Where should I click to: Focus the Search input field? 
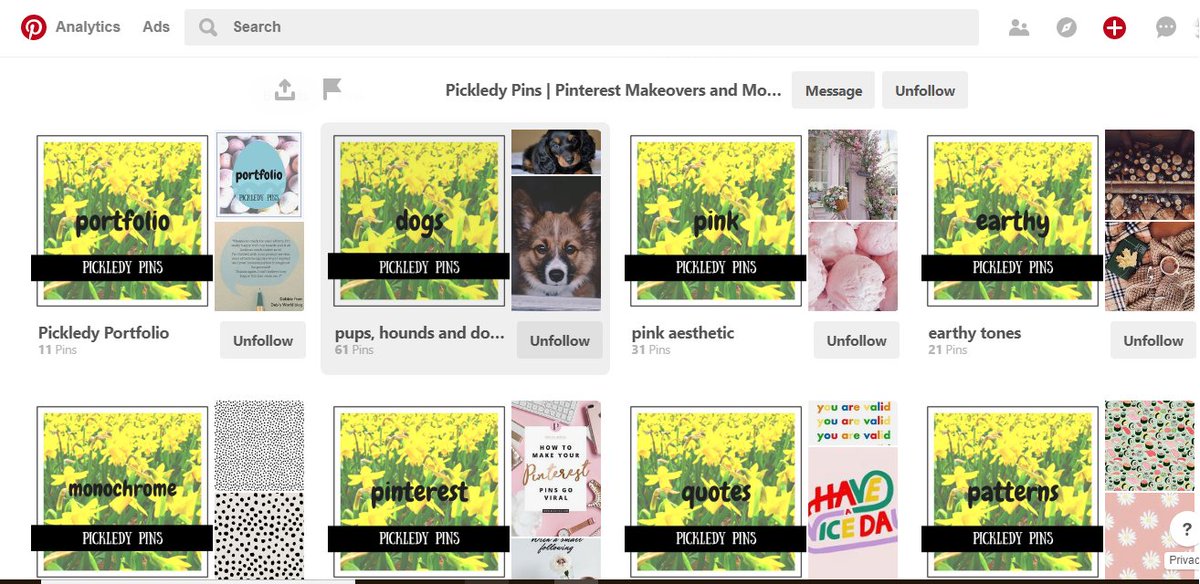(581, 27)
